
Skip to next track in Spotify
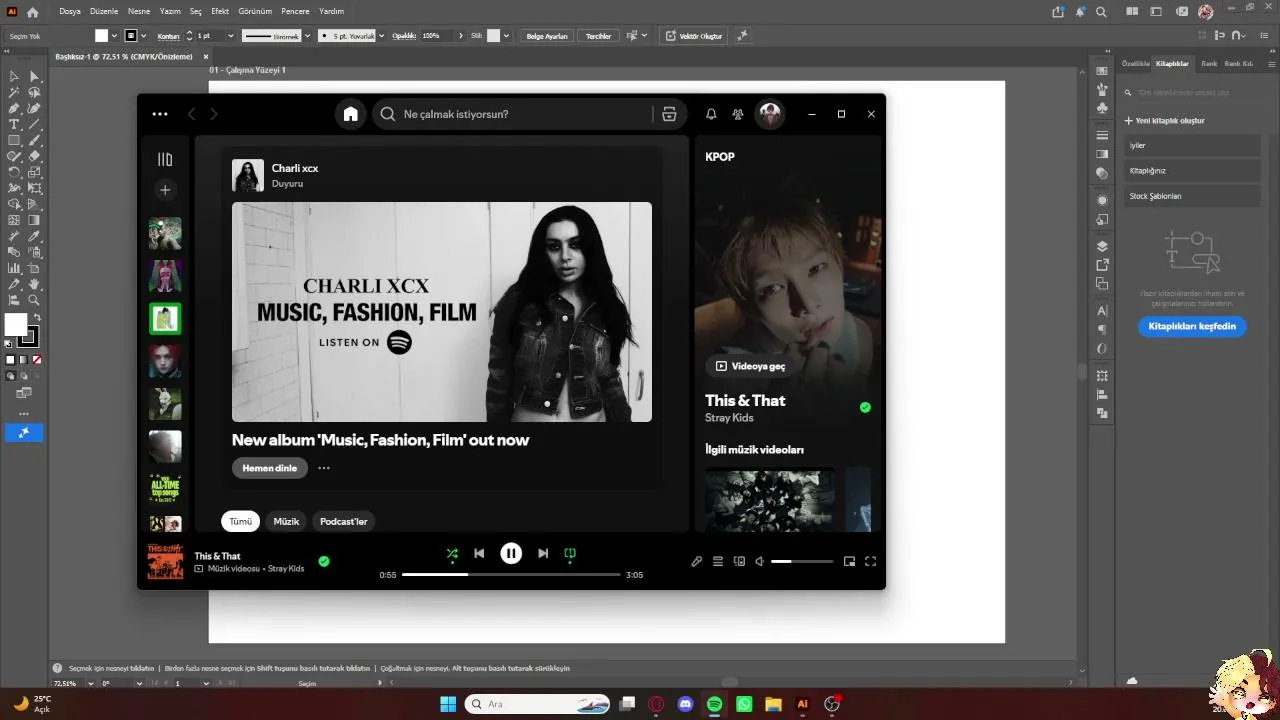(543, 553)
